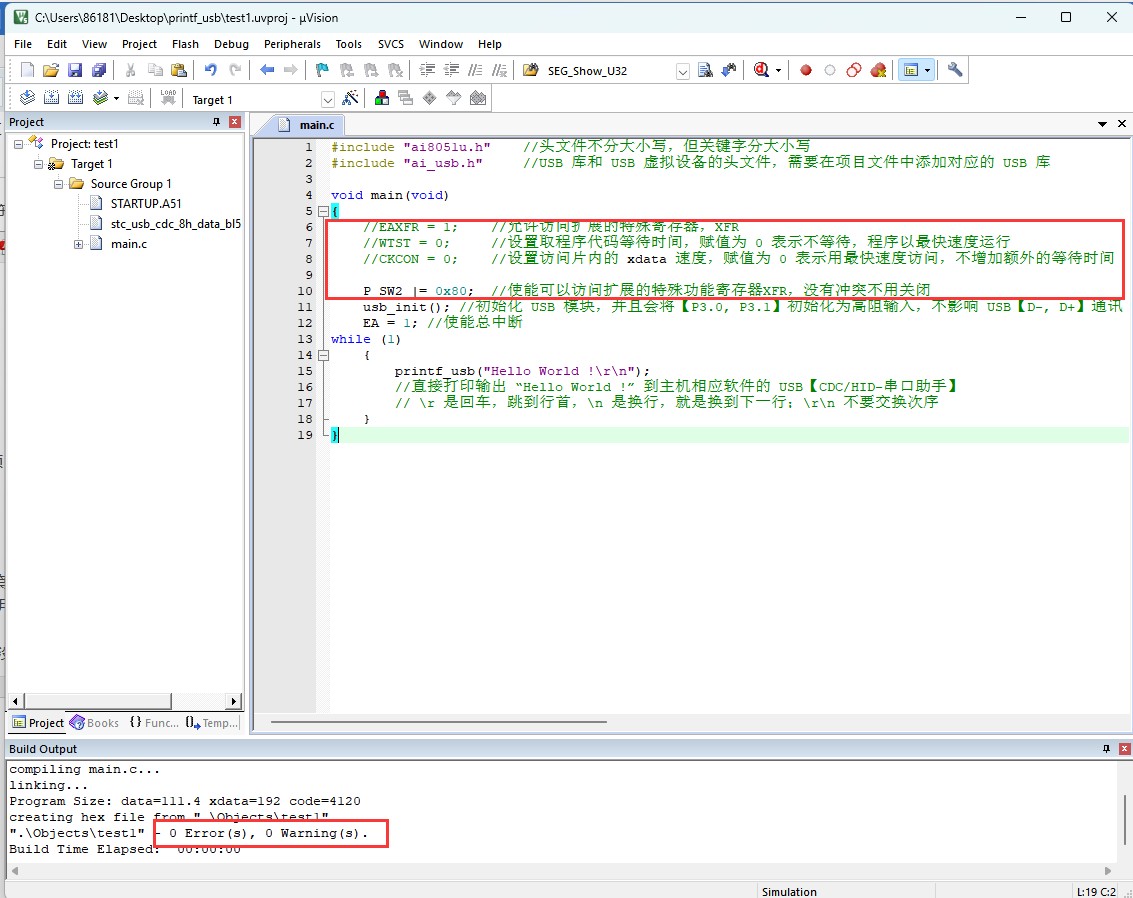Navigate backwards with the blue arrow
The width and height of the screenshot is (1133, 898).
point(267,70)
